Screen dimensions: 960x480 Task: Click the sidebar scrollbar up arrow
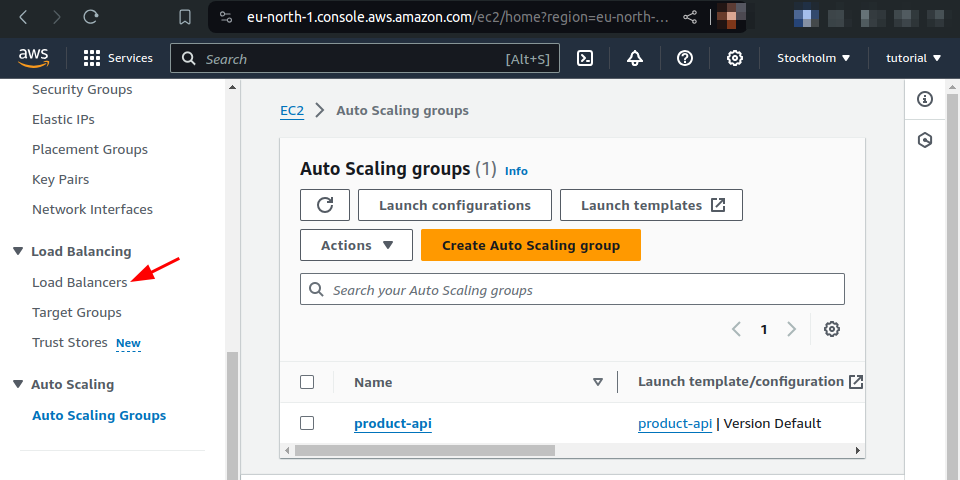click(x=232, y=88)
